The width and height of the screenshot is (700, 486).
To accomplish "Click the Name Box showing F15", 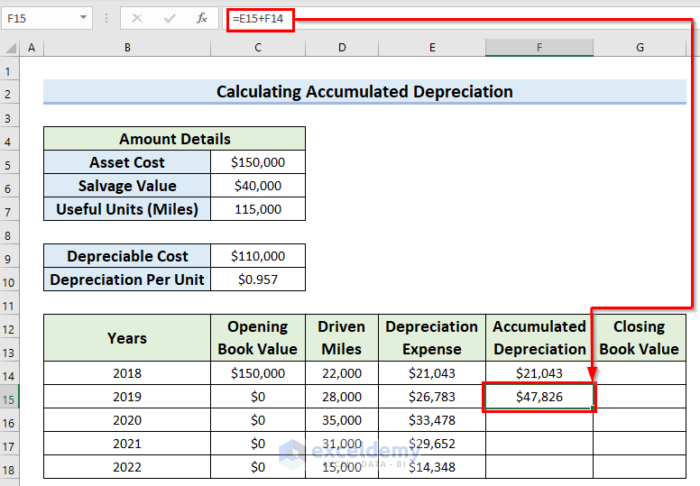I will point(38,18).
